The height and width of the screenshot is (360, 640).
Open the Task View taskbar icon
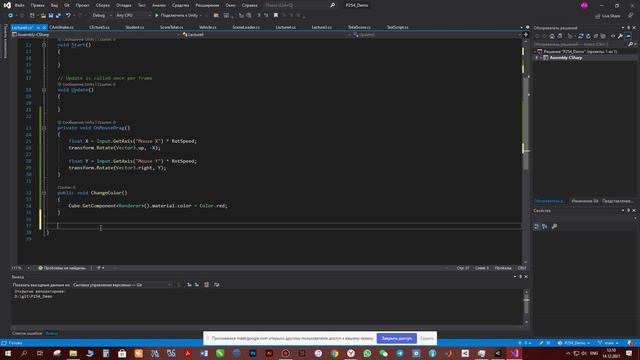(40, 353)
